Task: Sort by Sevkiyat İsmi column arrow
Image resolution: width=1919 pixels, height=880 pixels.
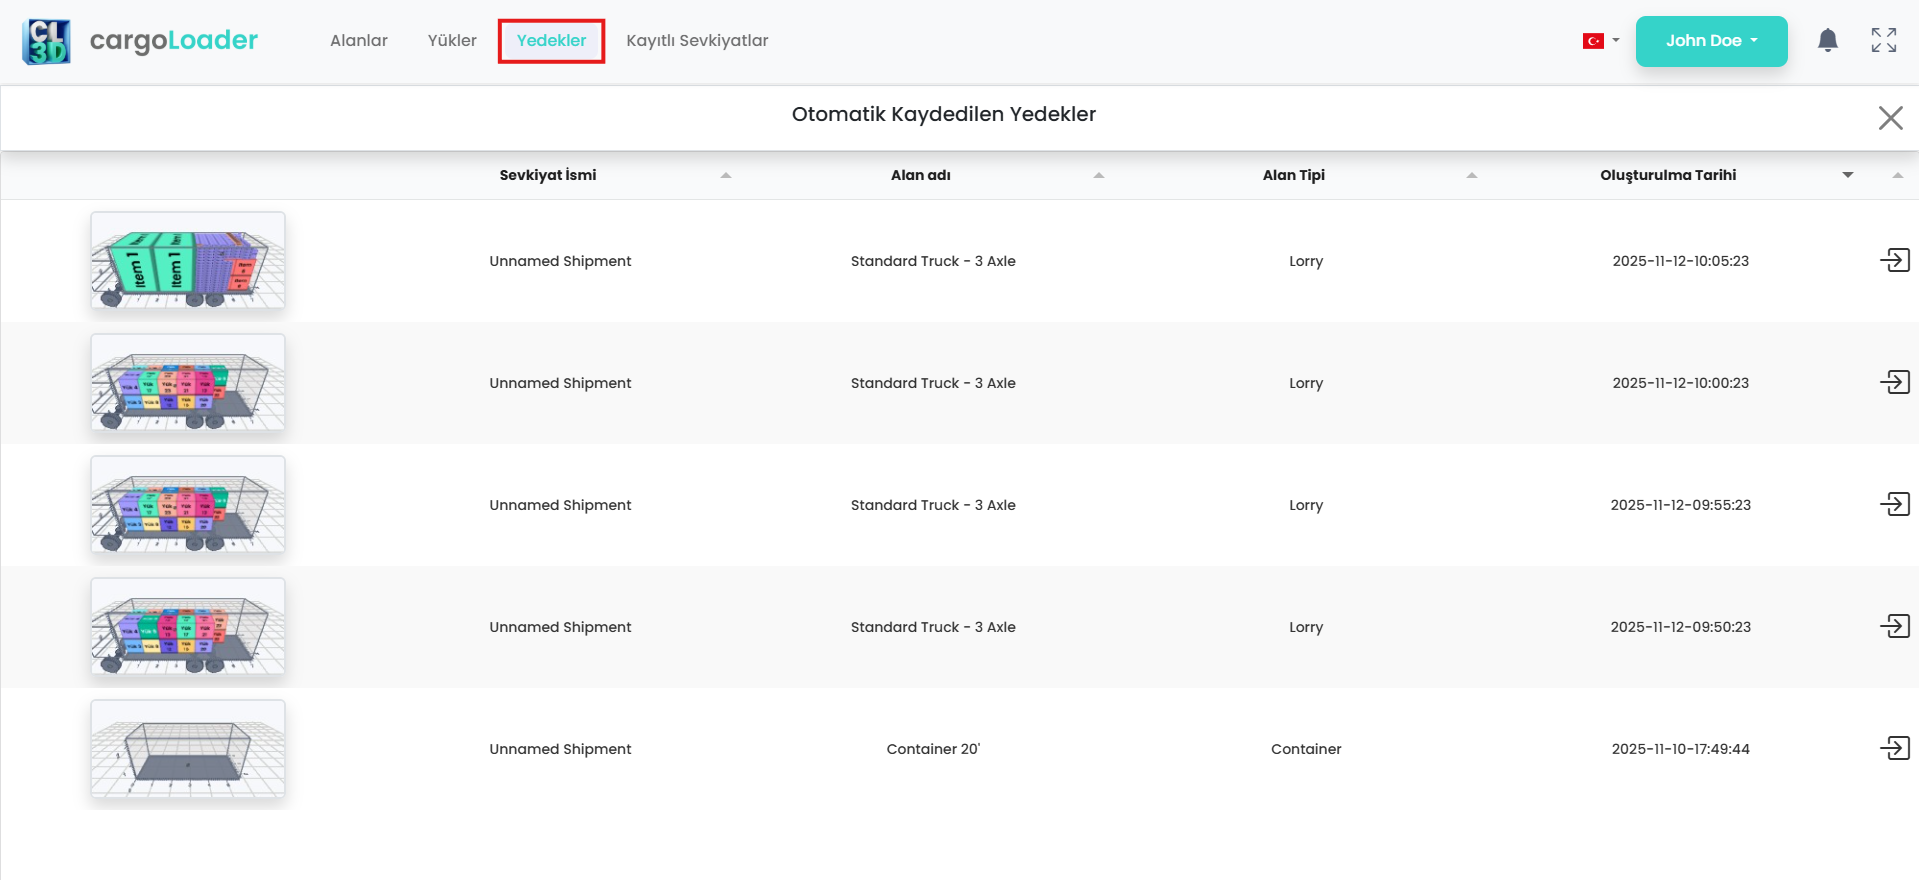Action: pyautogui.click(x=726, y=175)
